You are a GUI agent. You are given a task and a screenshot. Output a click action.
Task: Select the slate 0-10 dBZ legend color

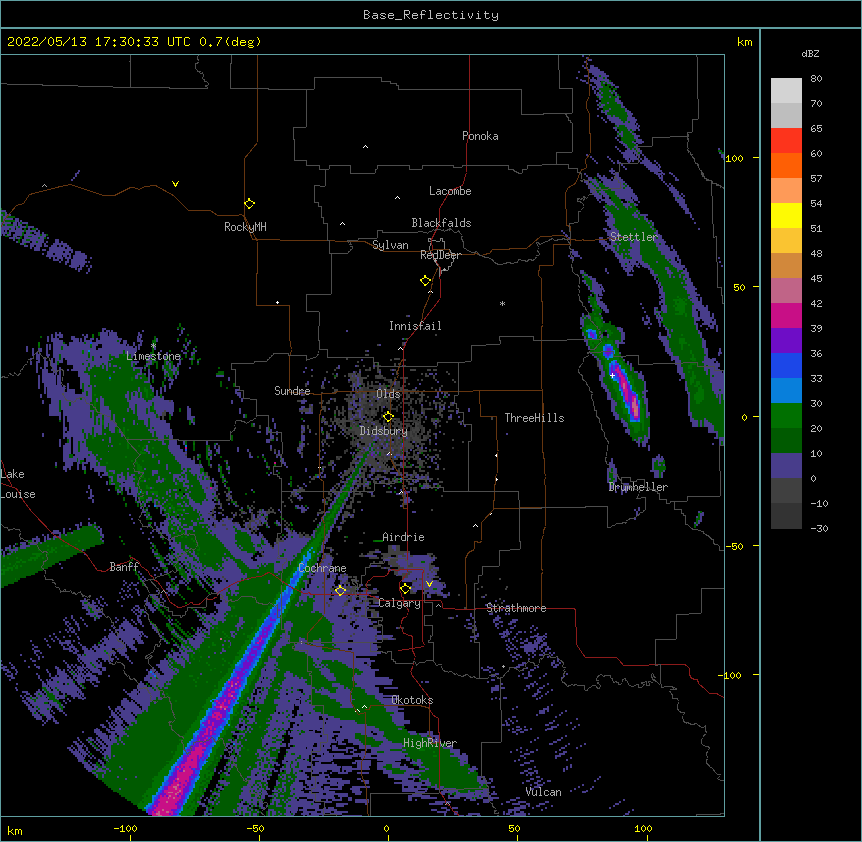tap(786, 466)
